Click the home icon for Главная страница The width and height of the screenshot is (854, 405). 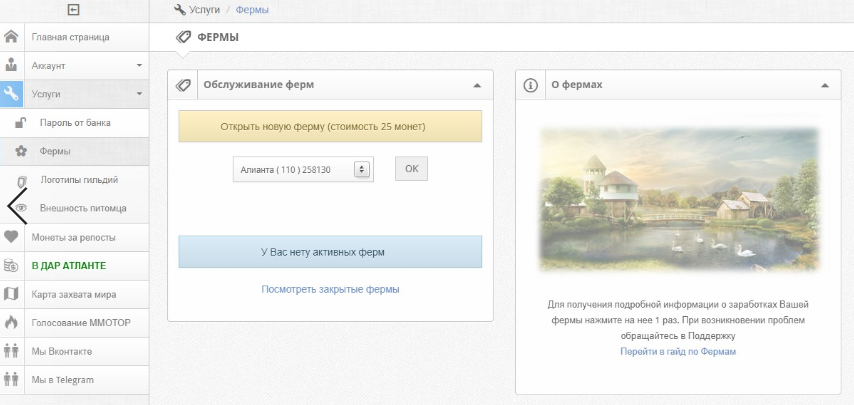tap(11, 37)
